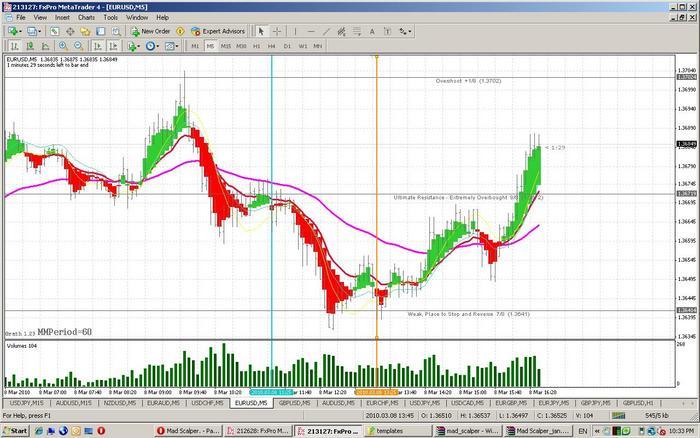
Task: Expand the Arrows objects dropdown
Action: (x=410, y=32)
